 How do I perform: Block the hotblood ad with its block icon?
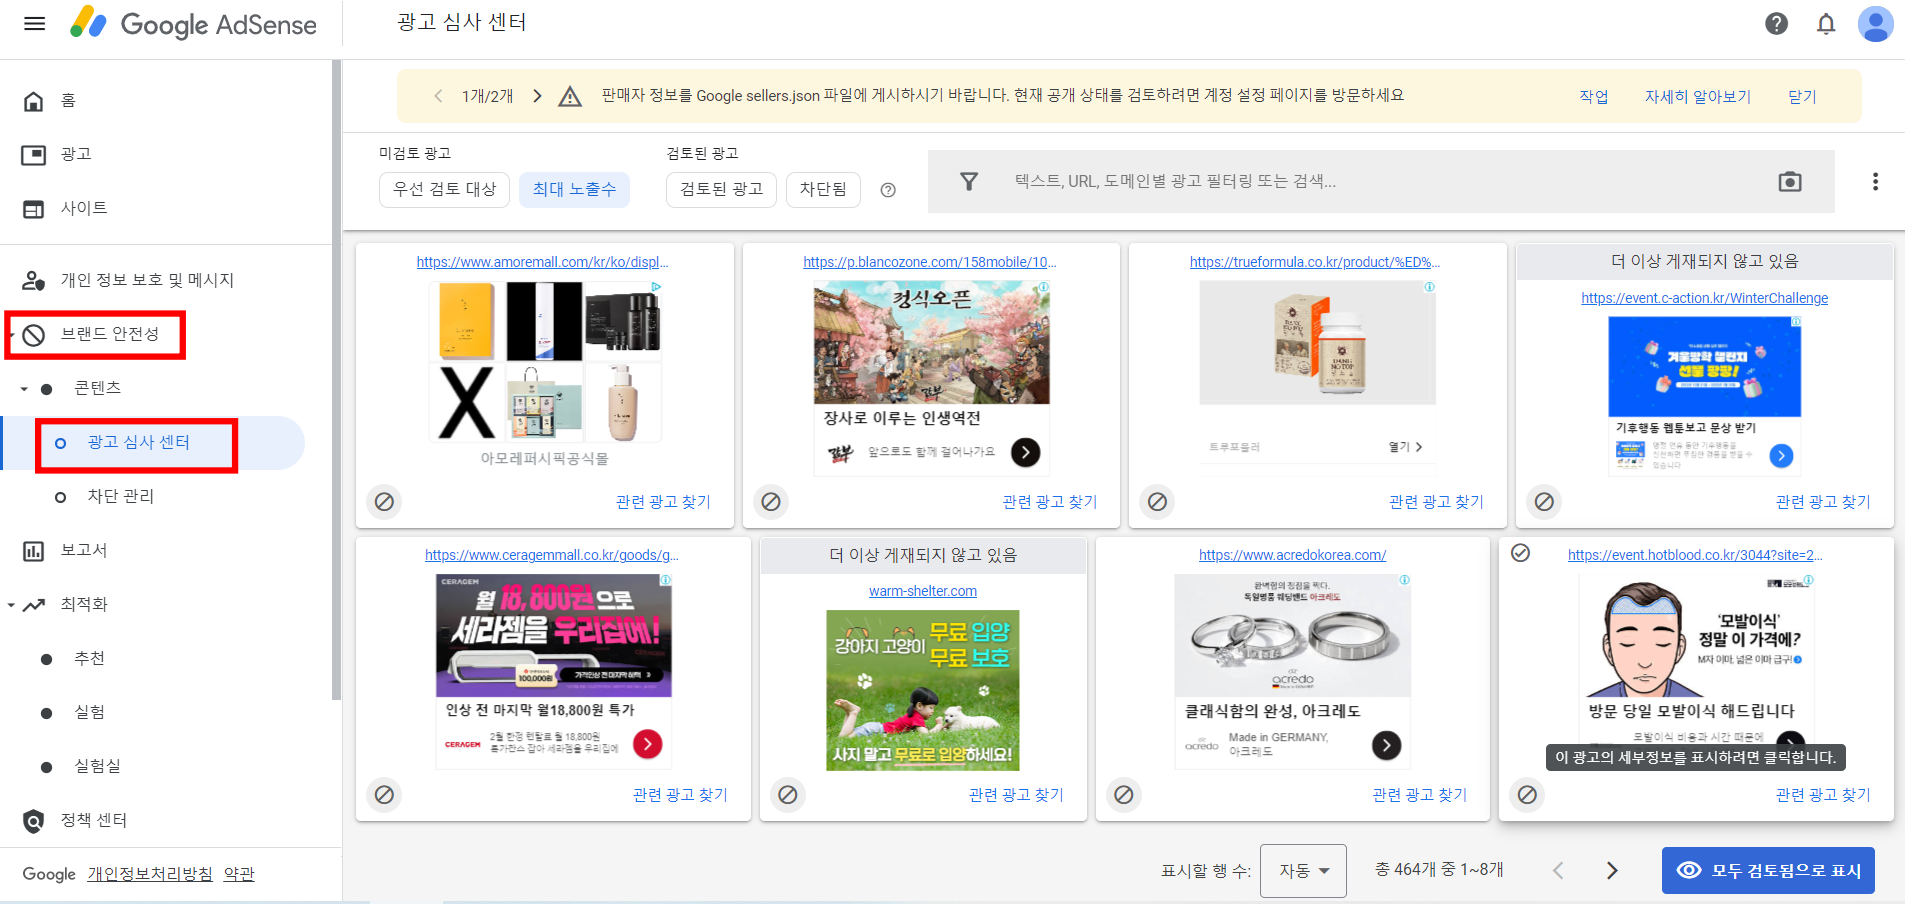pos(1527,794)
